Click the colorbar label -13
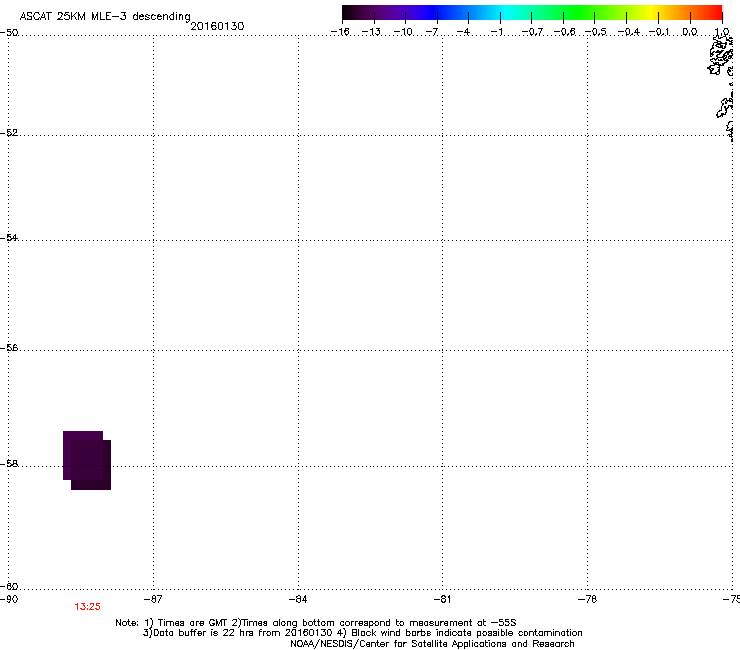The width and height of the screenshot is (740, 650). click(371, 32)
